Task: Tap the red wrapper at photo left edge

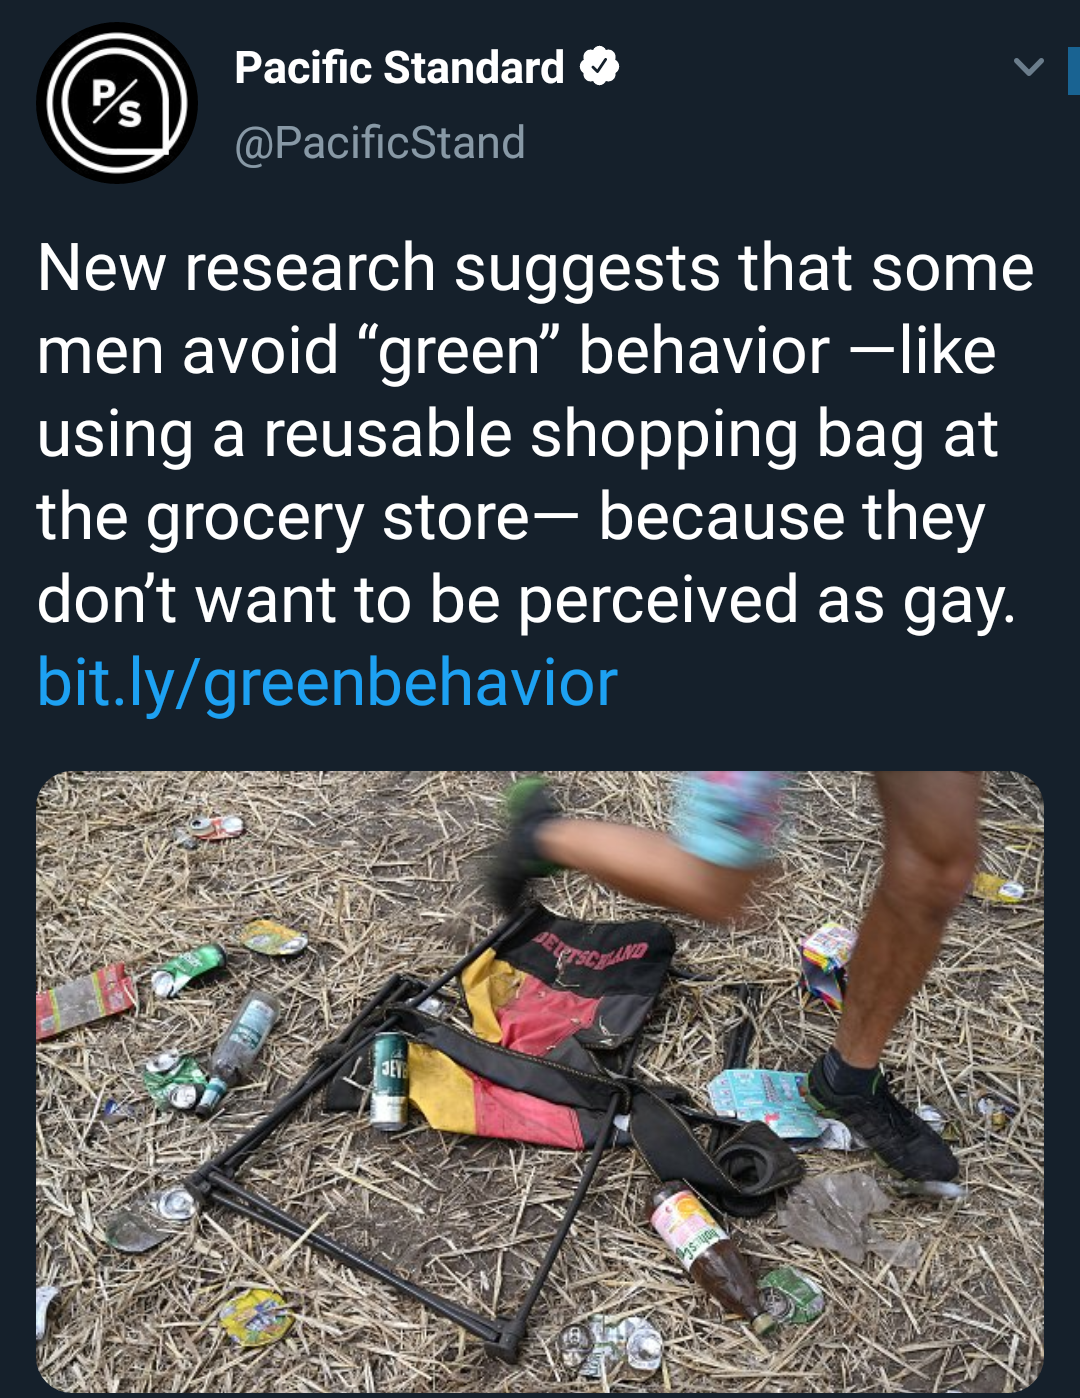Action: [85, 1000]
